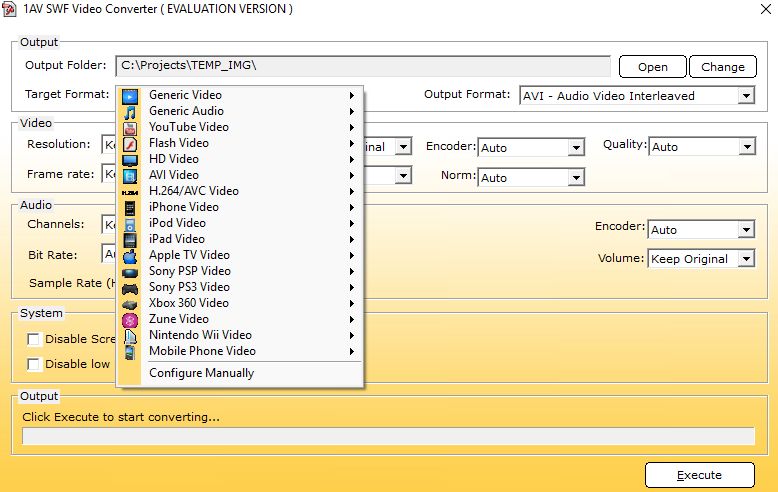Expand the HD Video submenu arrow
This screenshot has width=778, height=492.
pyautogui.click(x=352, y=159)
